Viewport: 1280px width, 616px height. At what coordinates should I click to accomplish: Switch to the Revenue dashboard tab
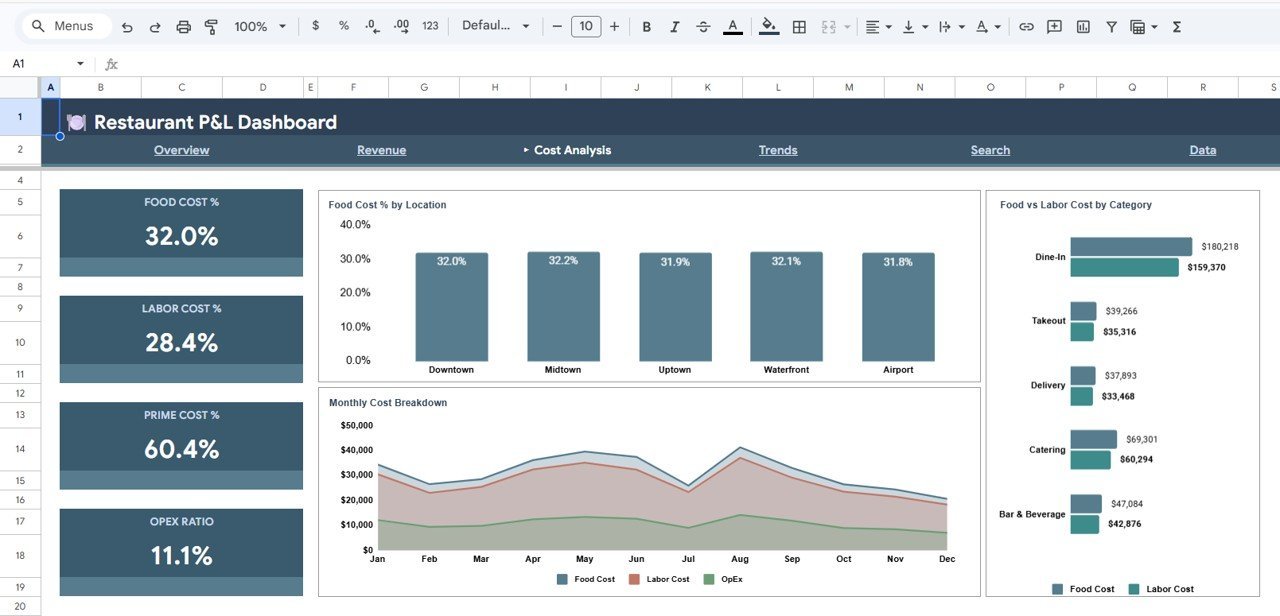click(x=381, y=150)
